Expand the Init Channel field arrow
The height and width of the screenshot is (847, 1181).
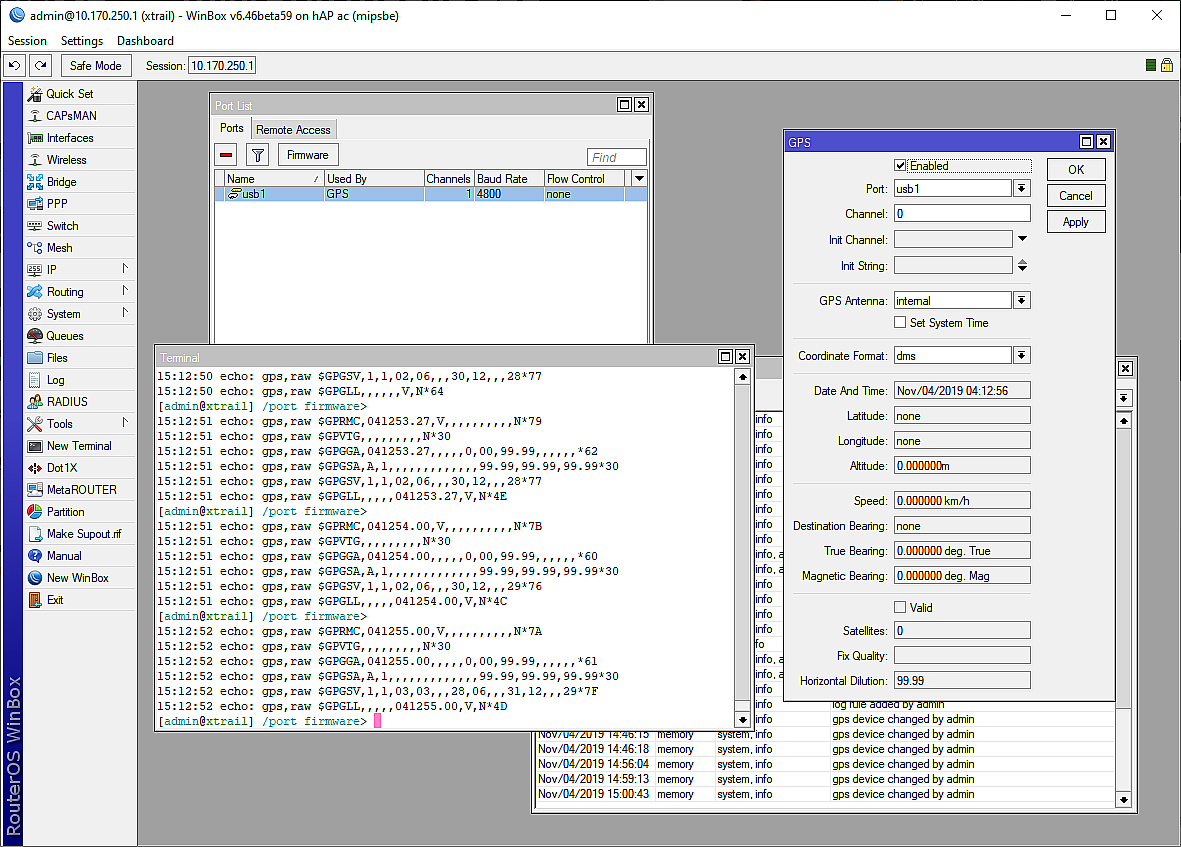[1022, 239]
